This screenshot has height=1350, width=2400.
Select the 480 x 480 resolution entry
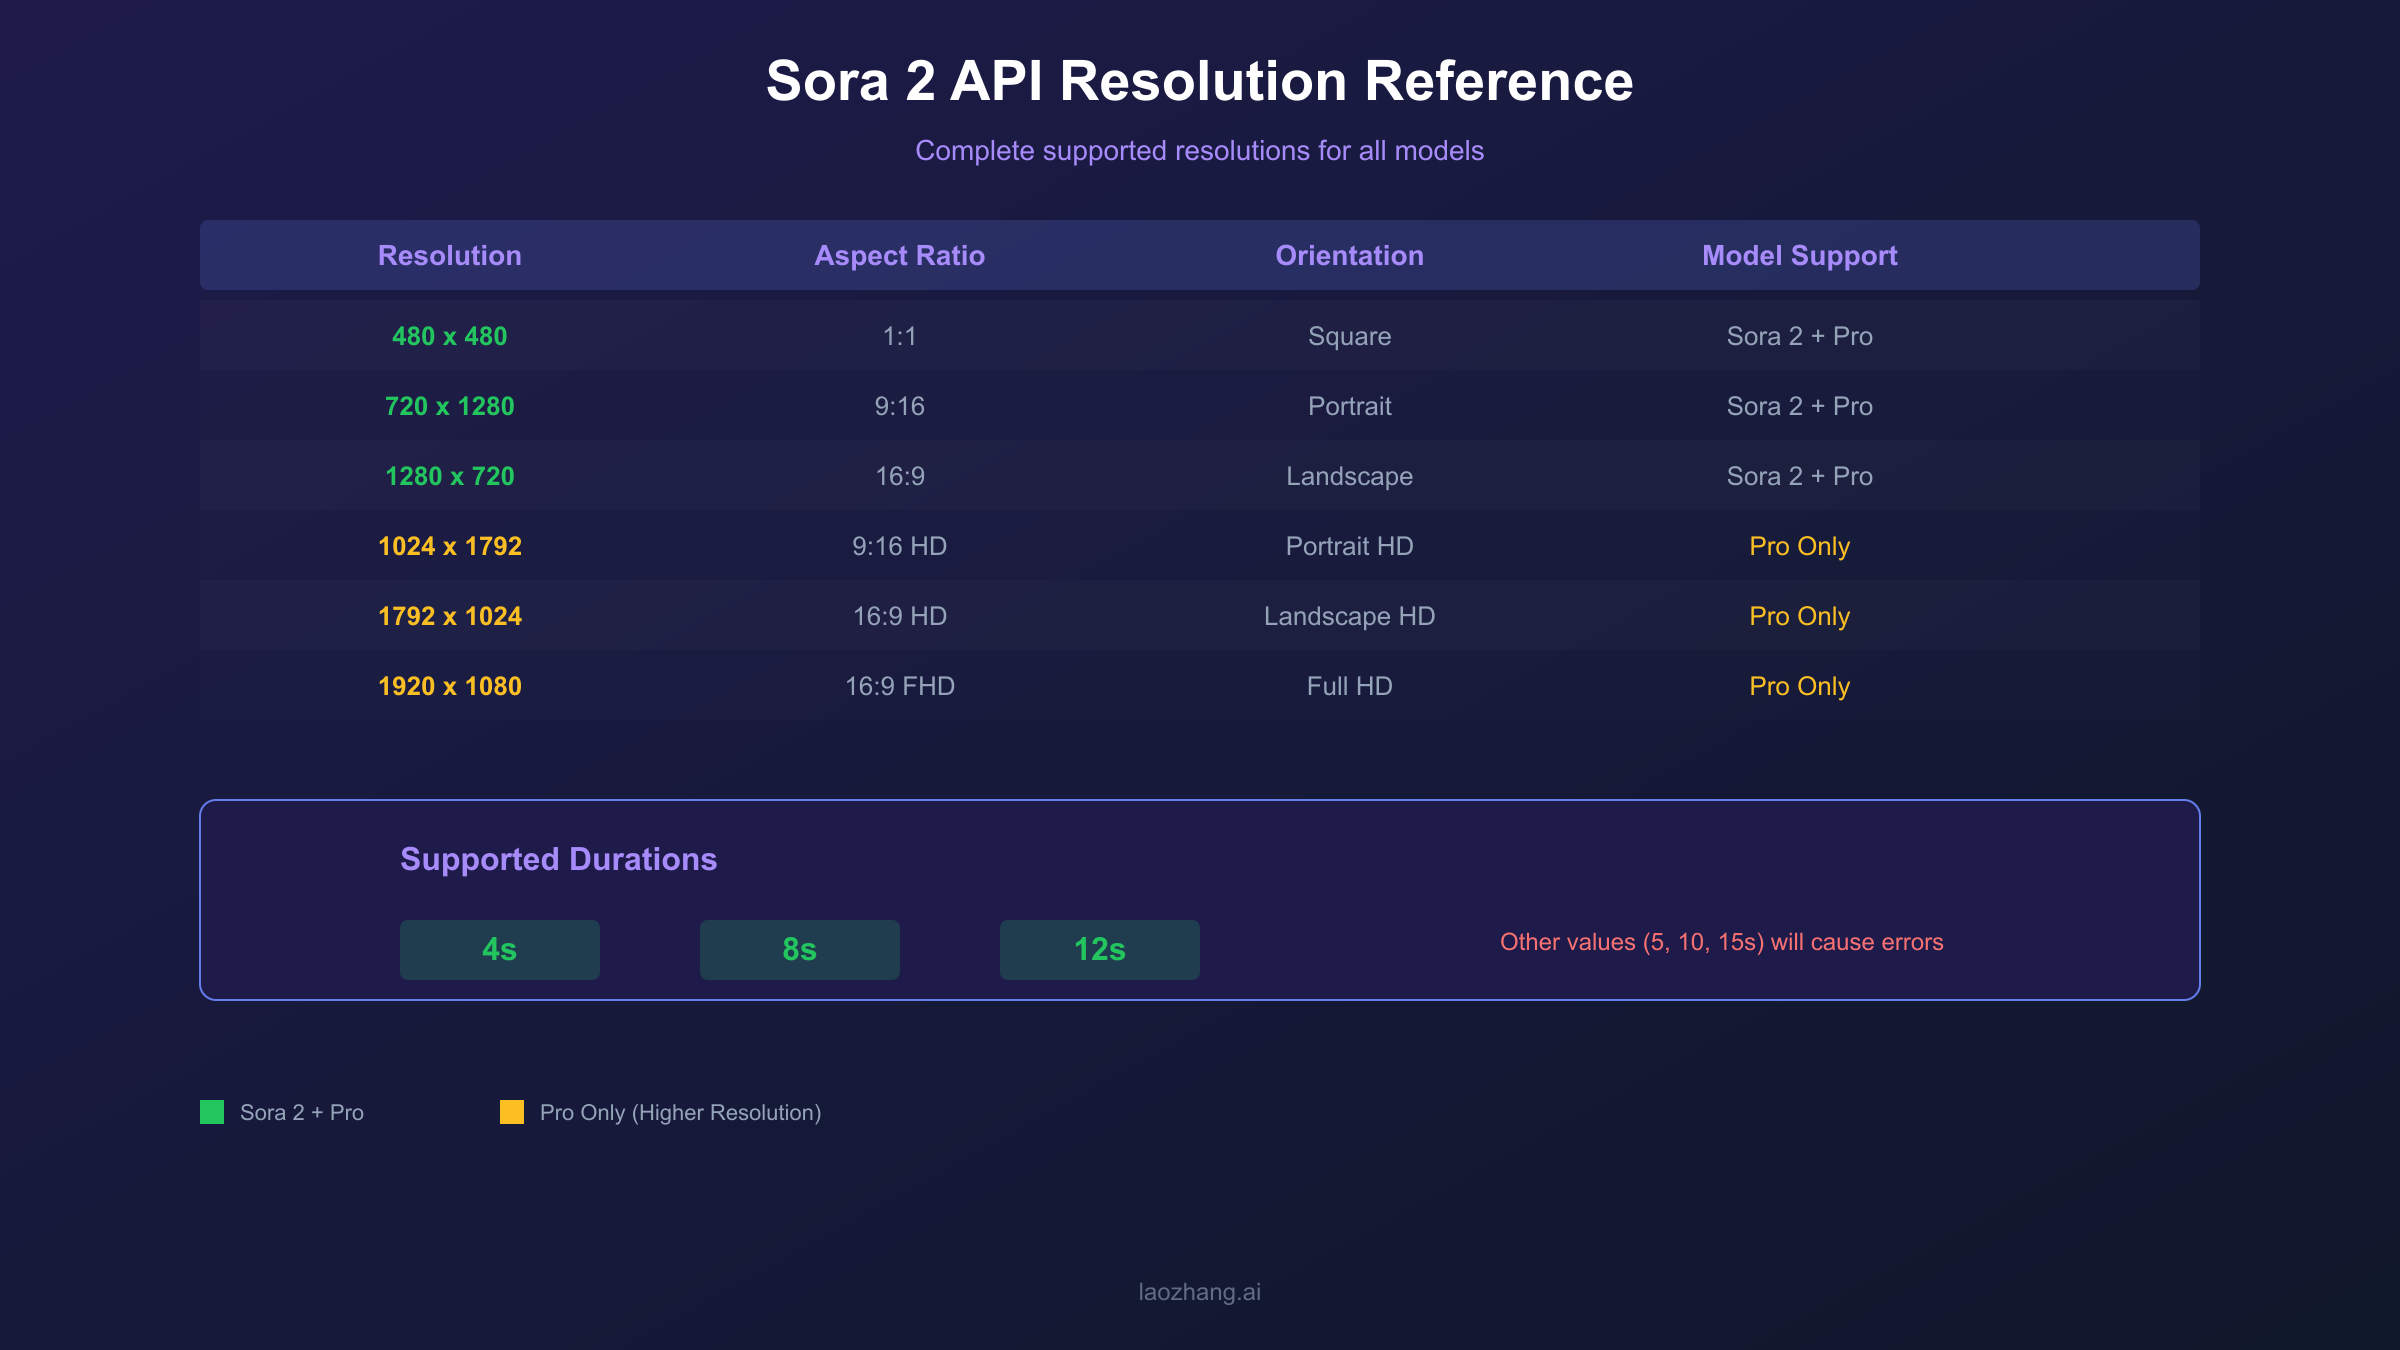450,336
